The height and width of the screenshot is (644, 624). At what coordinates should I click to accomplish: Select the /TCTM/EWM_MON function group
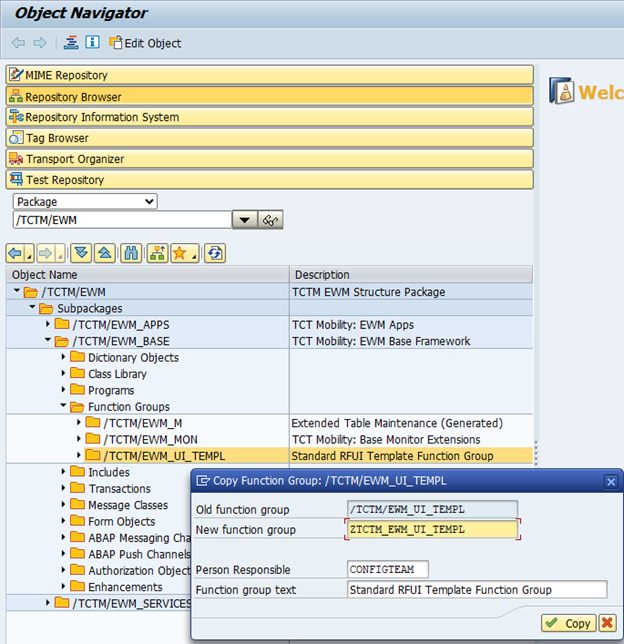point(150,440)
